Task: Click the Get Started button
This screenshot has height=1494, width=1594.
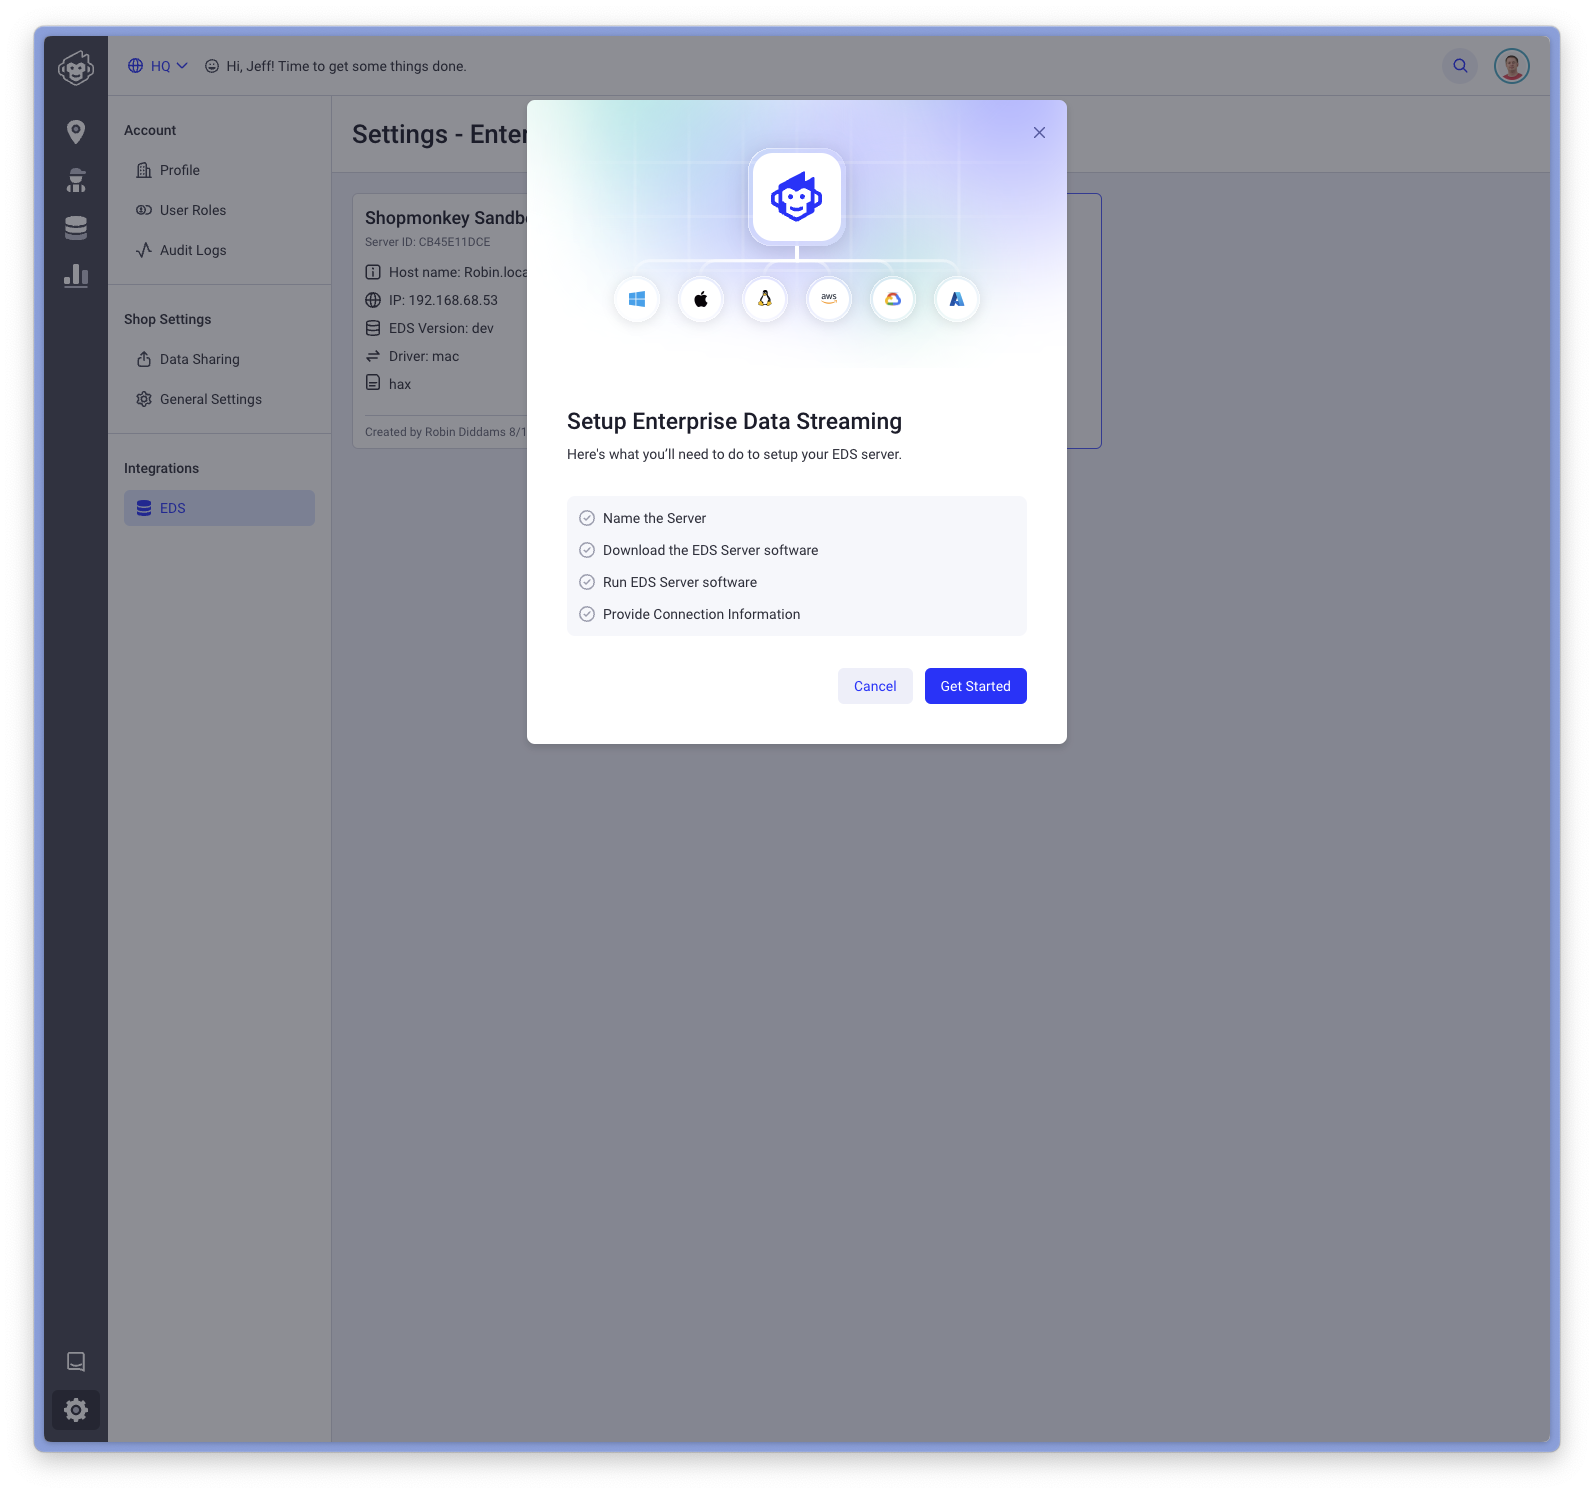Action: (x=976, y=686)
